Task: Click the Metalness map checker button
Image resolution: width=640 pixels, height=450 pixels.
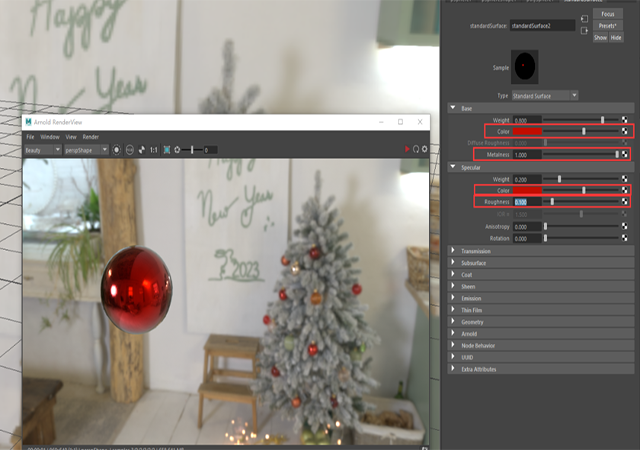Action: [624, 154]
